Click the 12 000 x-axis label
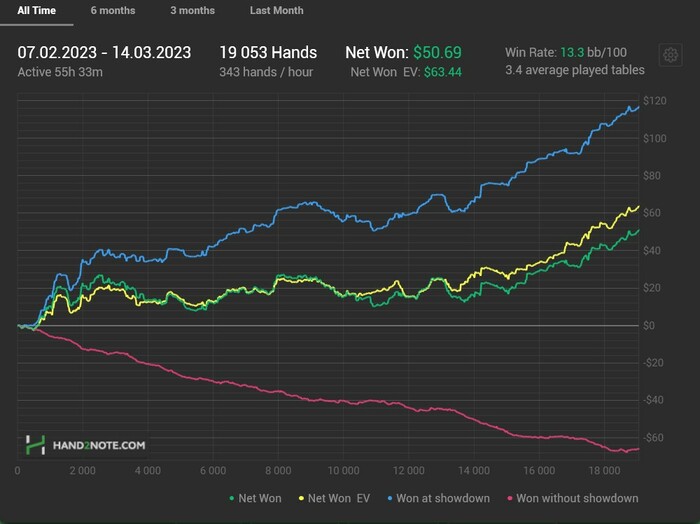The height and width of the screenshot is (524, 700). tap(408, 470)
